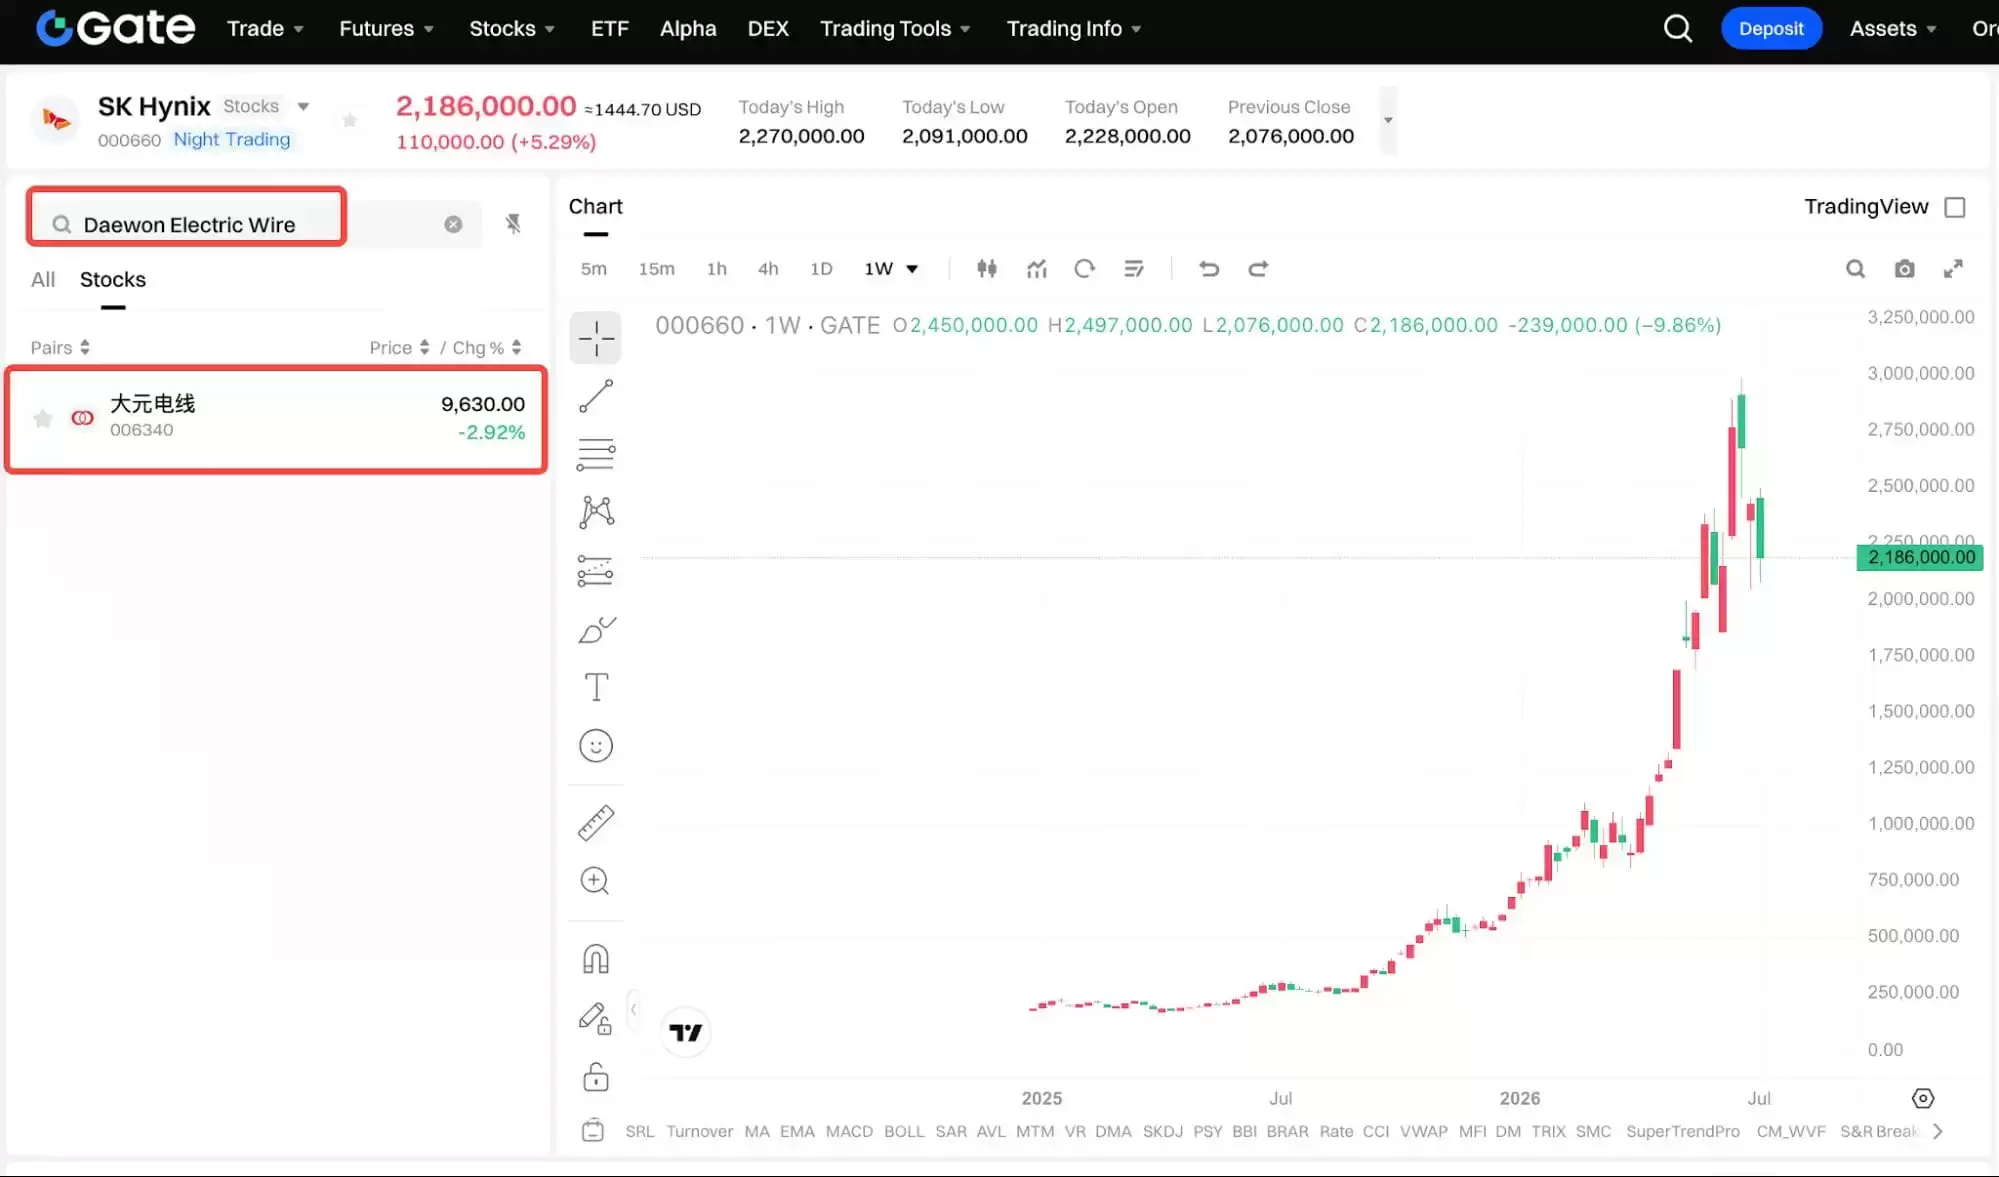Image resolution: width=1999 pixels, height=1177 pixels.
Task: Expand the Trading Tools menu
Action: click(895, 29)
